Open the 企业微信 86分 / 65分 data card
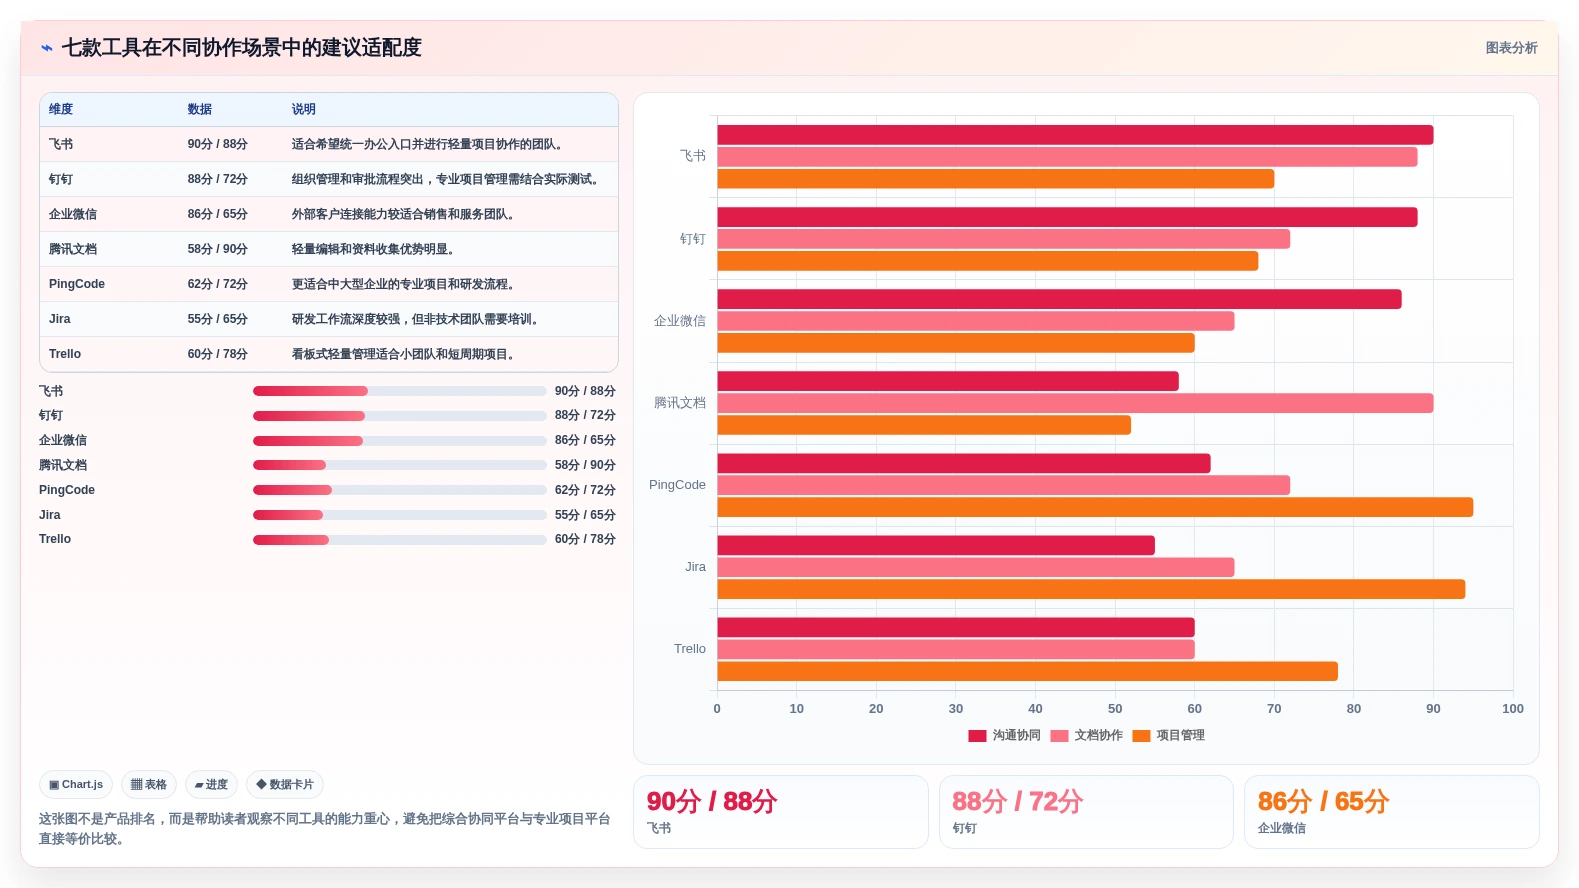 (1392, 812)
